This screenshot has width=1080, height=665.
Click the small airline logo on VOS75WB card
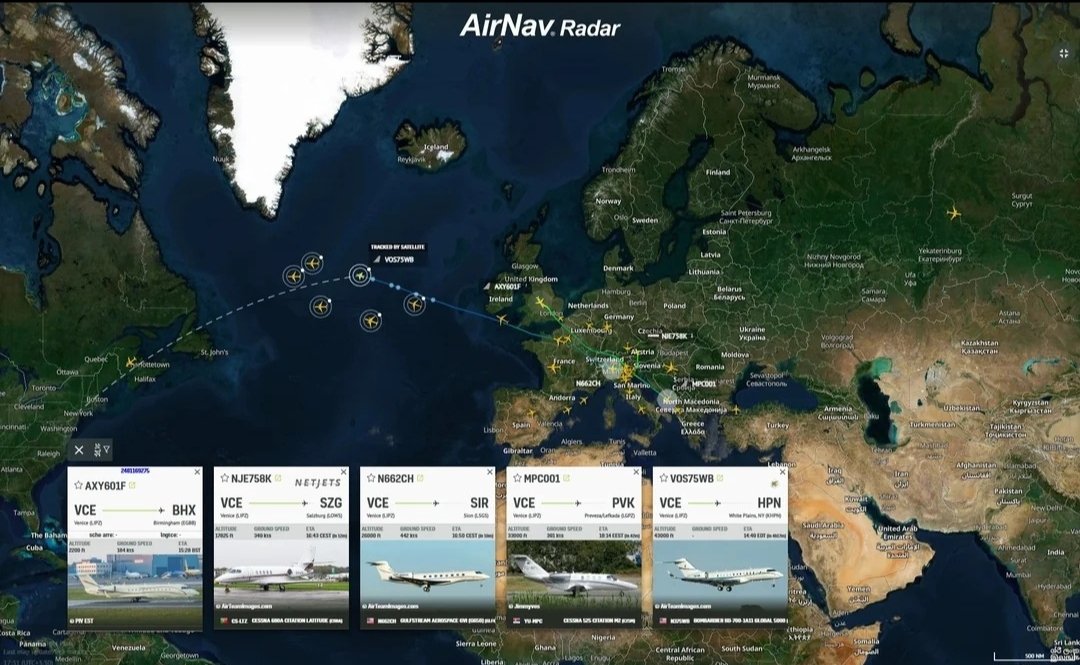click(x=775, y=484)
